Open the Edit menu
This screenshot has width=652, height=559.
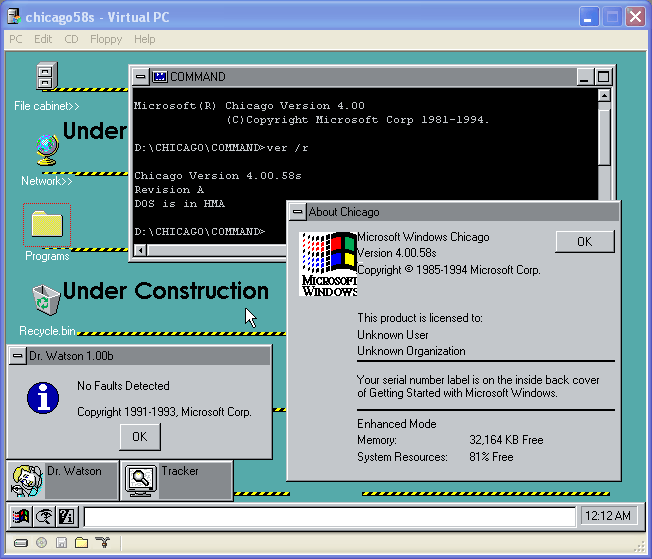[43, 40]
